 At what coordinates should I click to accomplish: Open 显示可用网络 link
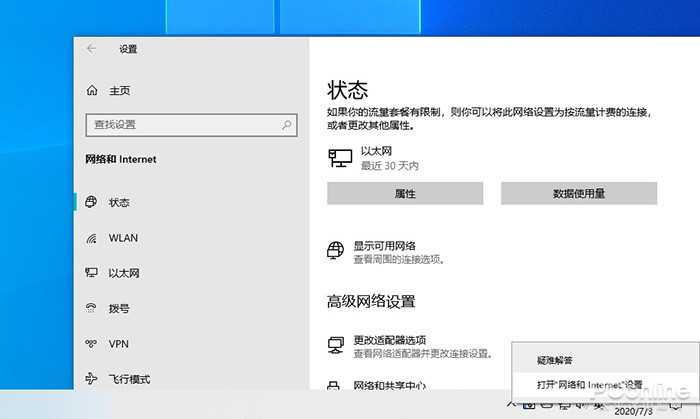[x=384, y=246]
